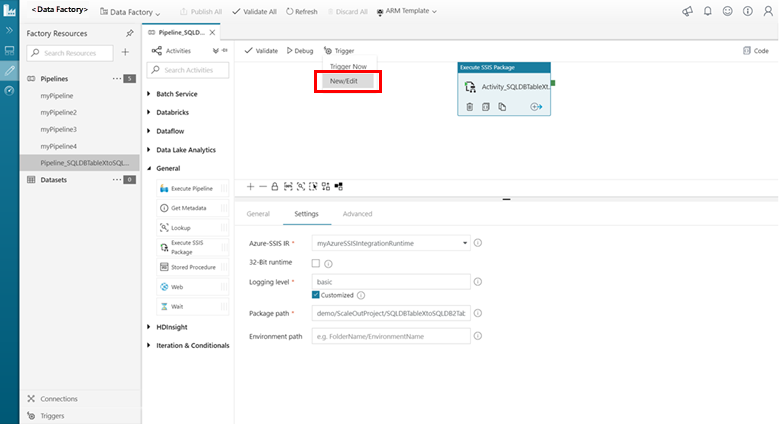780x424 pixels.
Task: Info icon next to Logging level
Action: point(478,282)
